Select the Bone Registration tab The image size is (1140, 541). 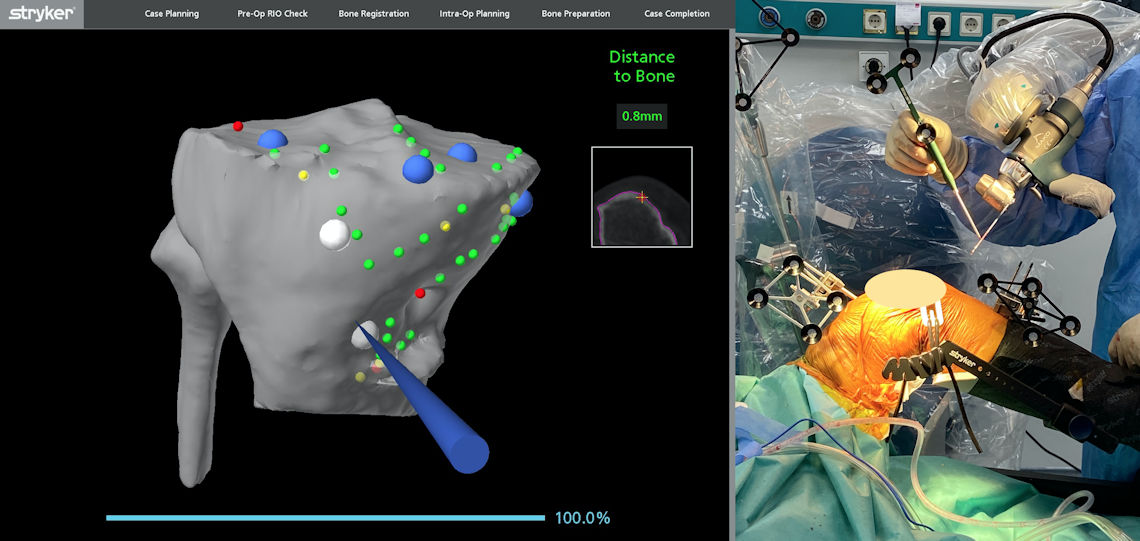tap(374, 14)
